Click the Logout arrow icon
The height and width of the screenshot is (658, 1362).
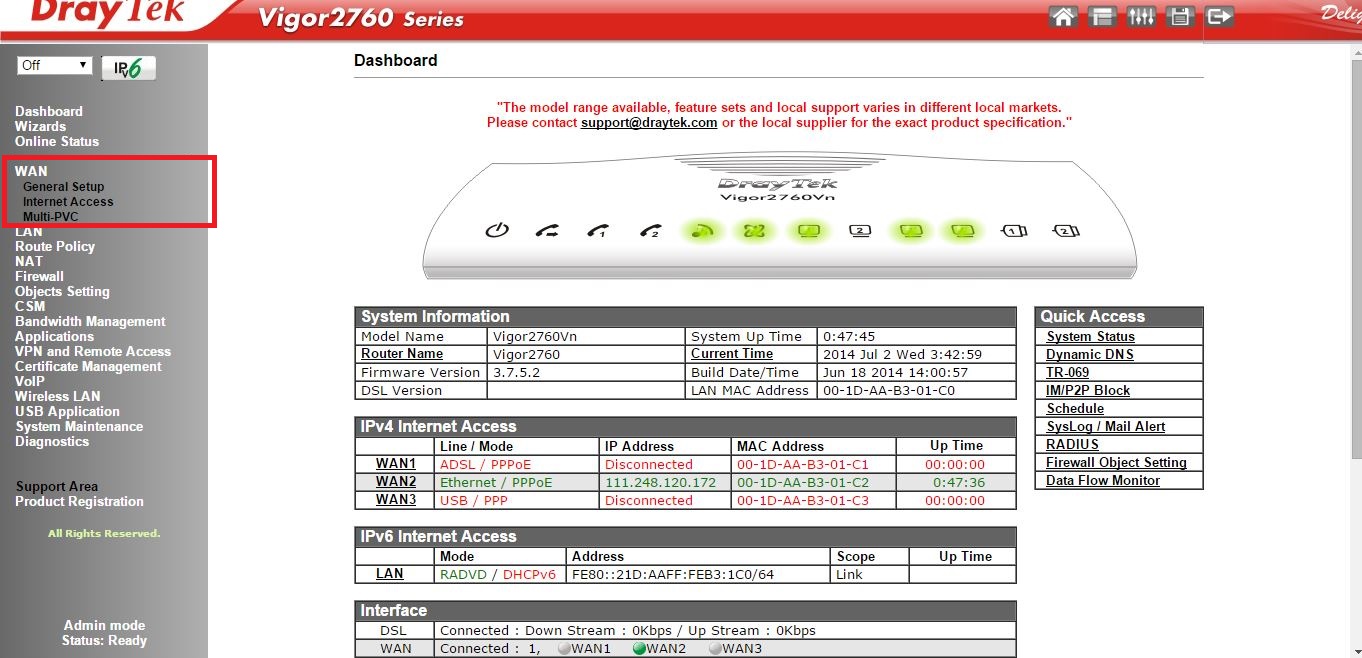[1218, 17]
